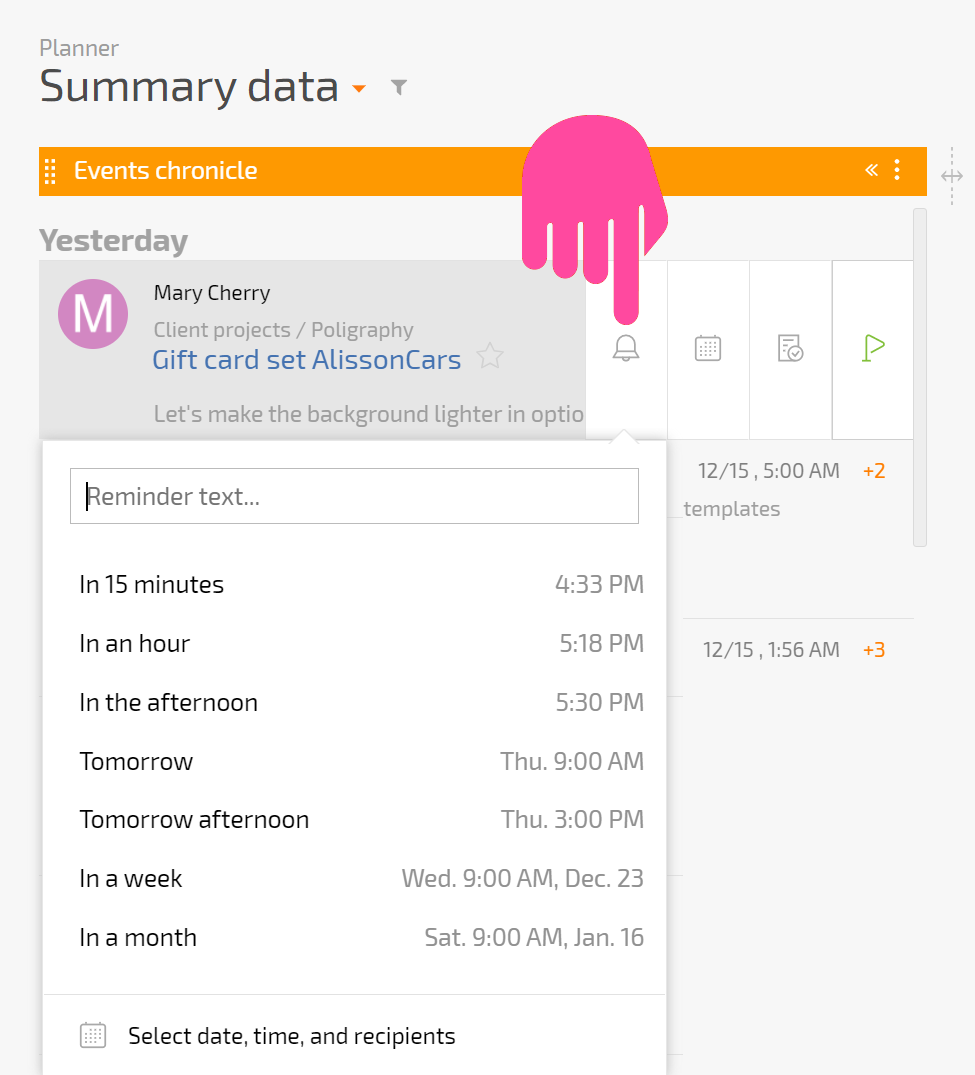The image size is (975, 1075).
Task: Click the panel width resize handle
Action: [952, 176]
